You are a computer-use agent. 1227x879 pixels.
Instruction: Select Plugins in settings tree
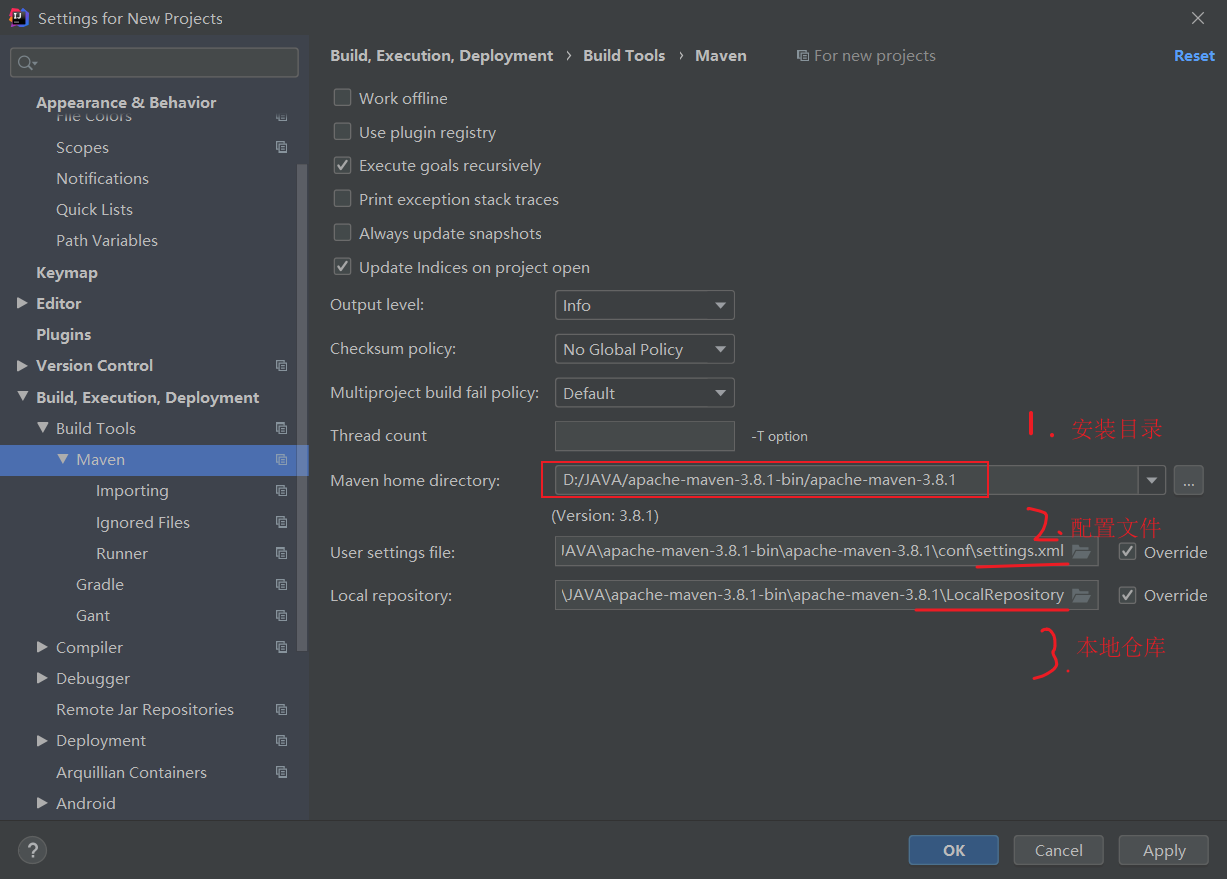click(x=63, y=334)
